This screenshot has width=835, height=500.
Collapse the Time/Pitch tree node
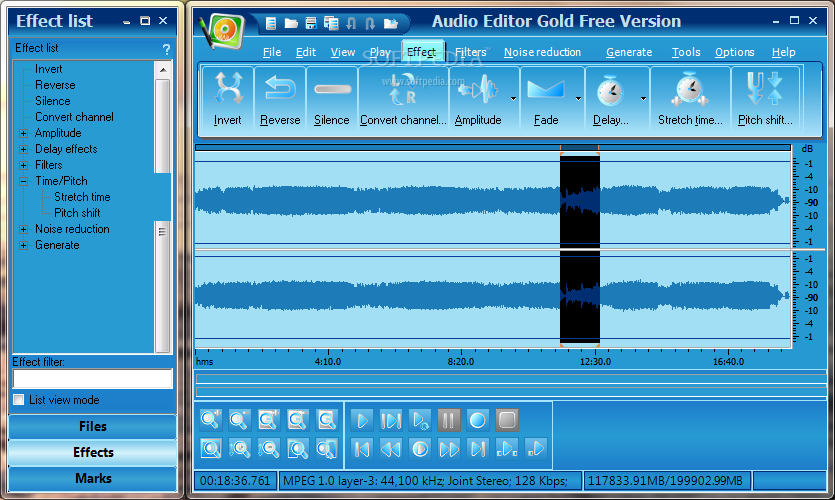pyautogui.click(x=23, y=181)
